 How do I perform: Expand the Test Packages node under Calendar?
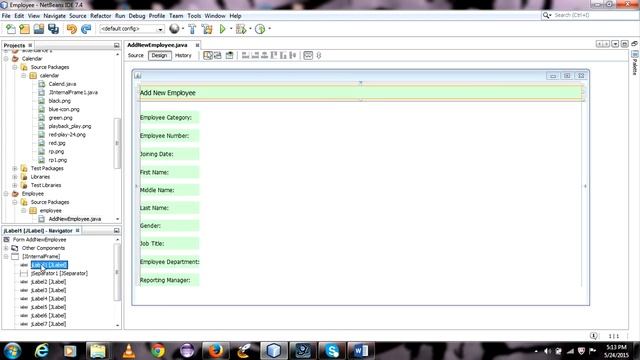click(15, 168)
